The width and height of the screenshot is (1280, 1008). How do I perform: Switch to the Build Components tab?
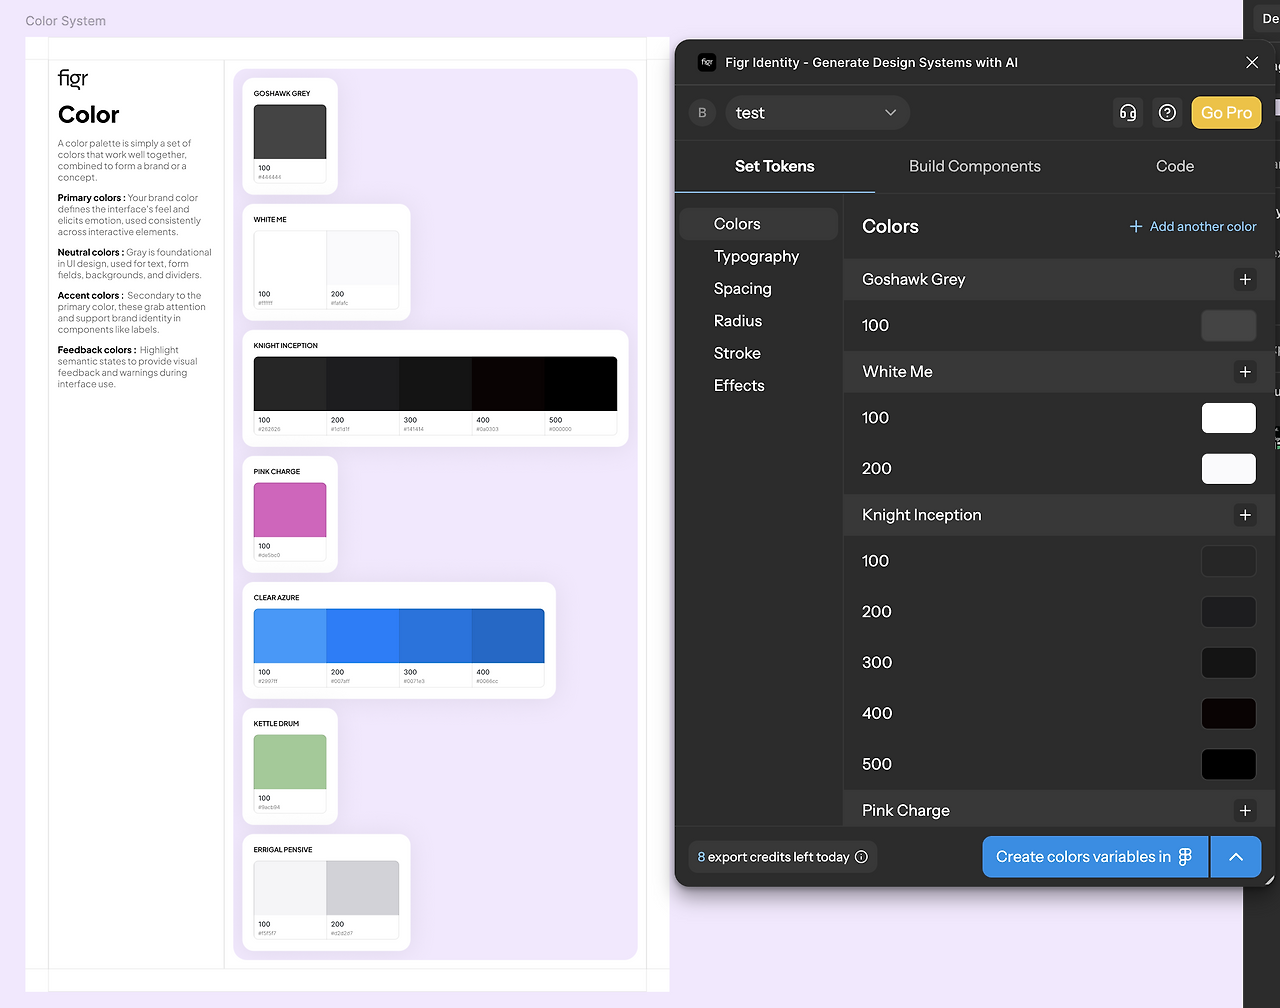coord(975,166)
